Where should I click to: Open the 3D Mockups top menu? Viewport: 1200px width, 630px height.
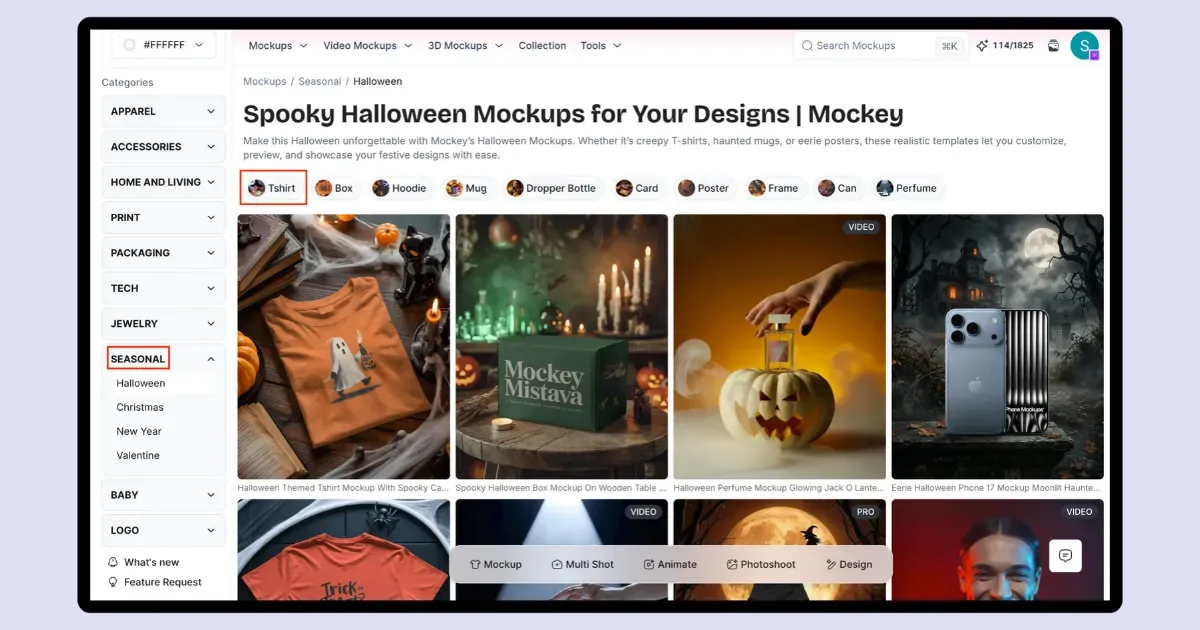(465, 46)
